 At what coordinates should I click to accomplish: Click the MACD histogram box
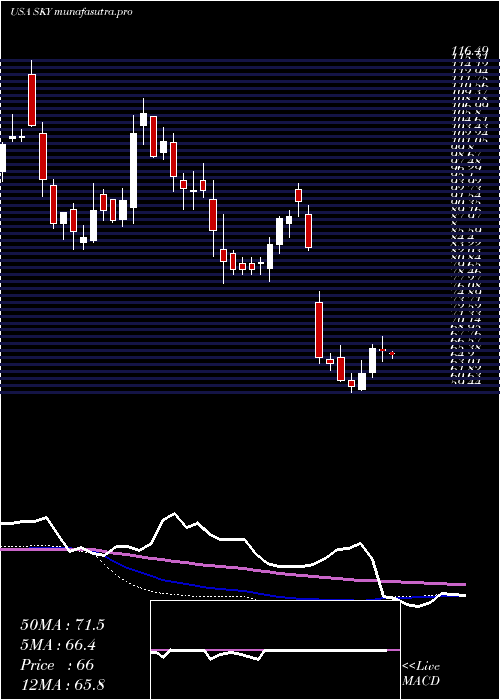click(x=275, y=650)
